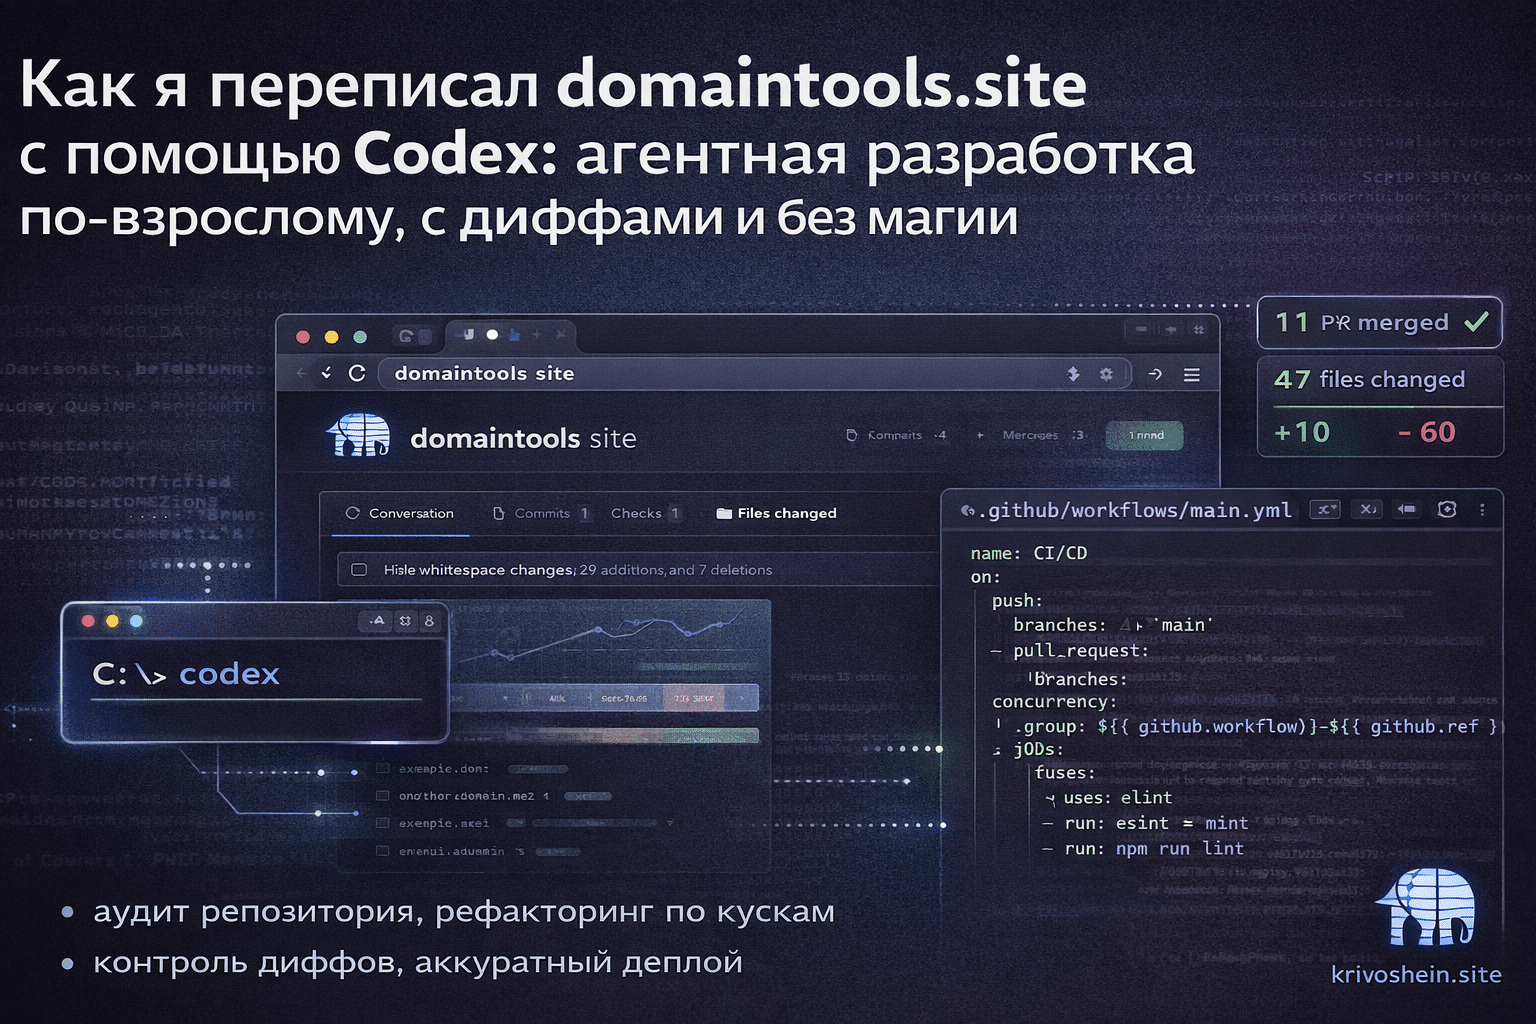
Task: Click the 11 PR merged badge
Action: (x=1380, y=322)
